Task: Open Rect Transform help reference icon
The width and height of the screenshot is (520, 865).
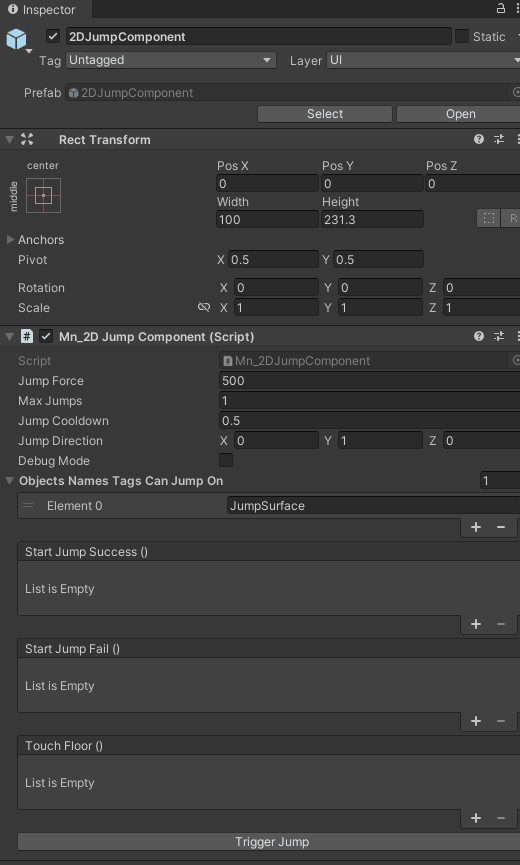Action: (x=479, y=140)
